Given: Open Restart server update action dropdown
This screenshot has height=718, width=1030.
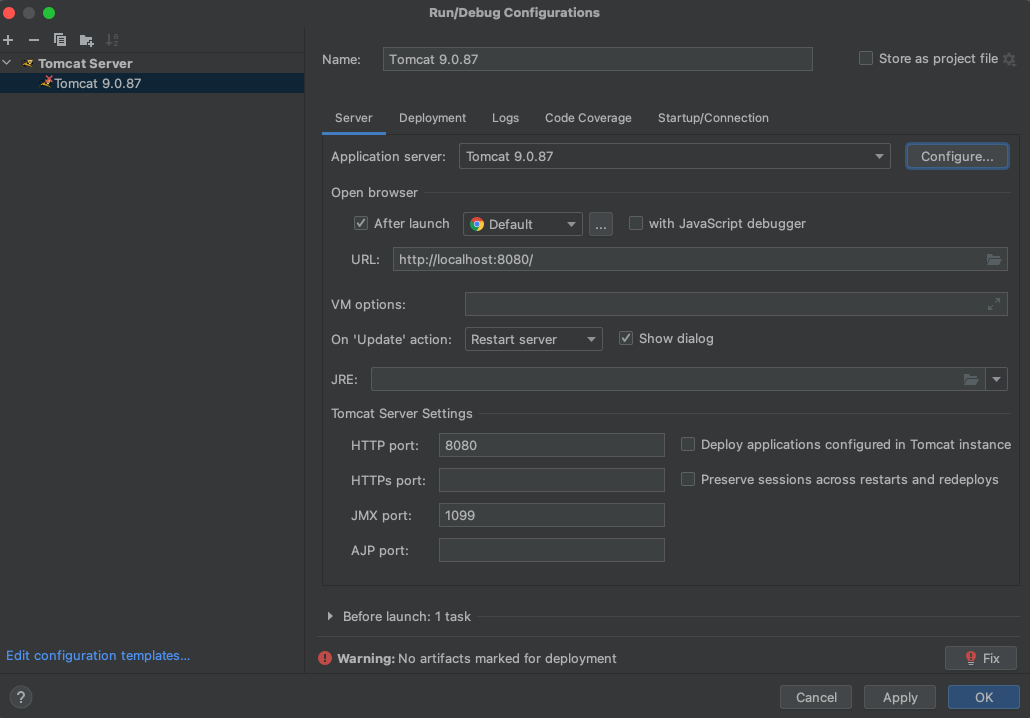Looking at the screenshot, I should [533, 339].
